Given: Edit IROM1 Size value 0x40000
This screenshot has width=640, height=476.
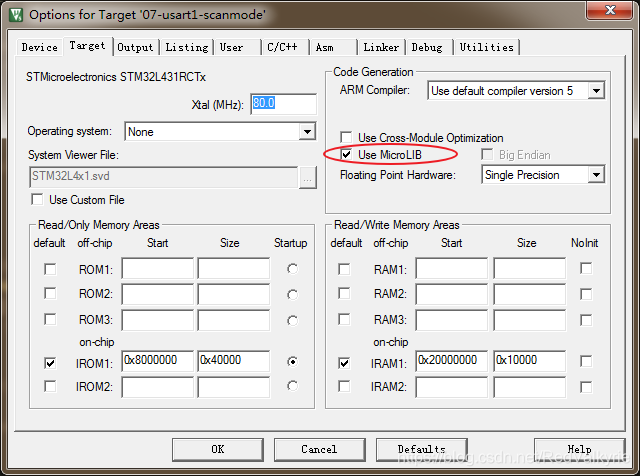Looking at the screenshot, I should (x=233, y=361).
